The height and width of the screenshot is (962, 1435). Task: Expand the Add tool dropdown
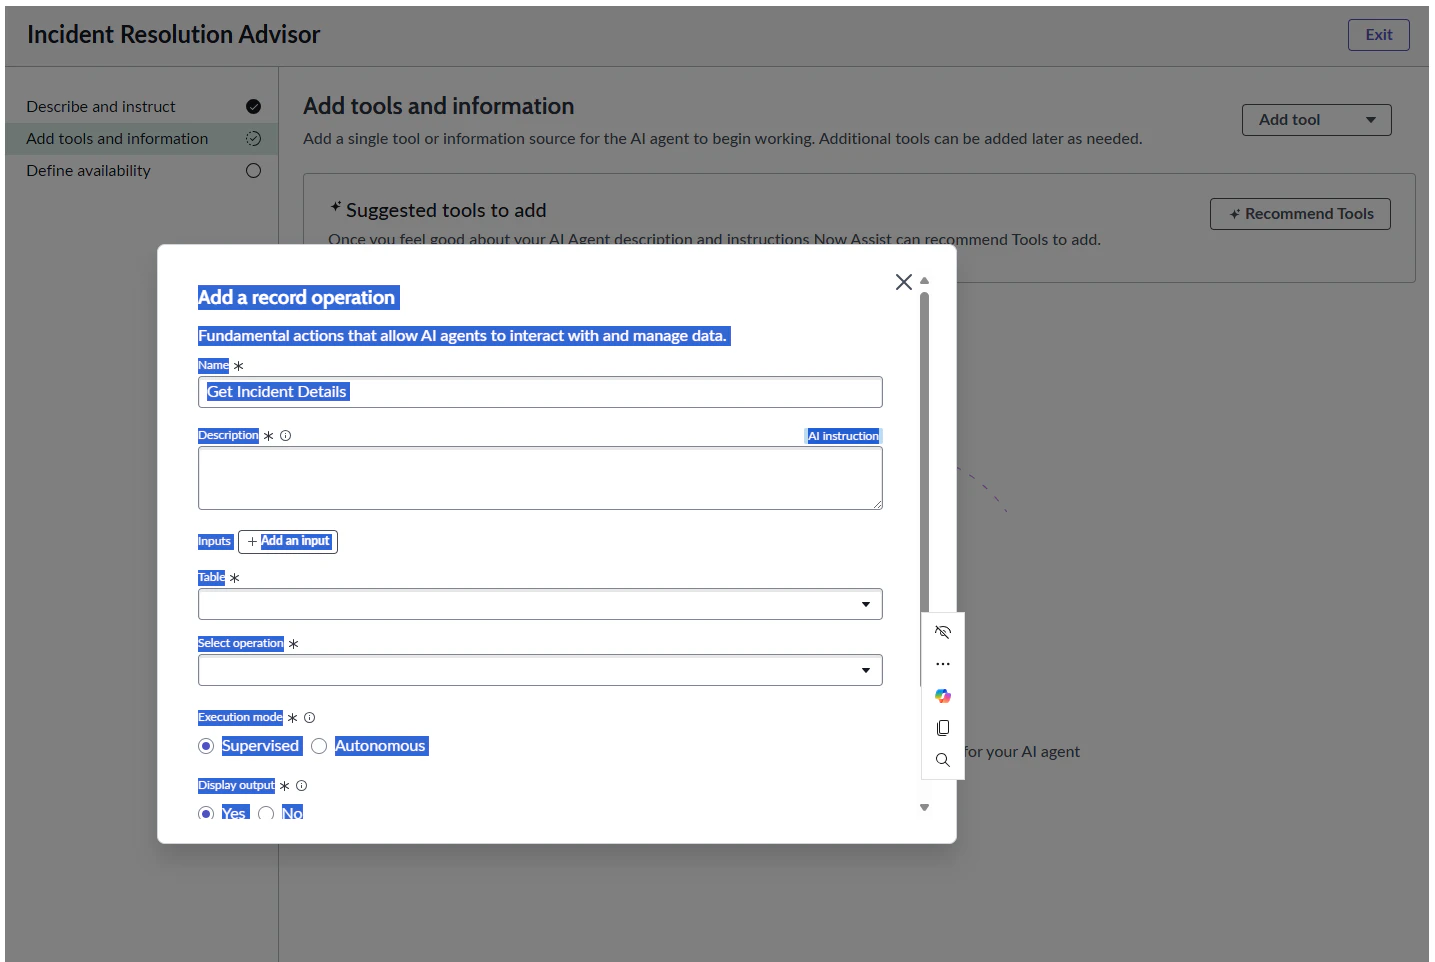coord(1317,120)
